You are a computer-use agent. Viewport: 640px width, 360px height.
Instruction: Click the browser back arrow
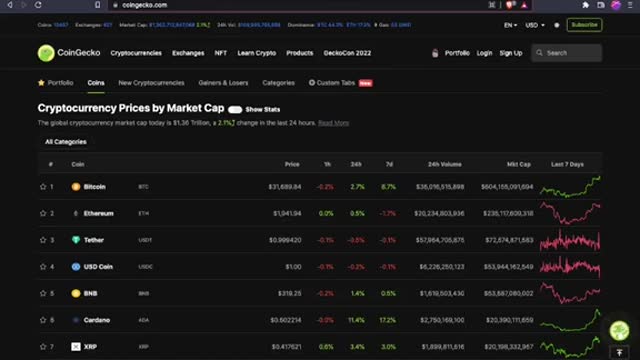click(x=10, y=5)
